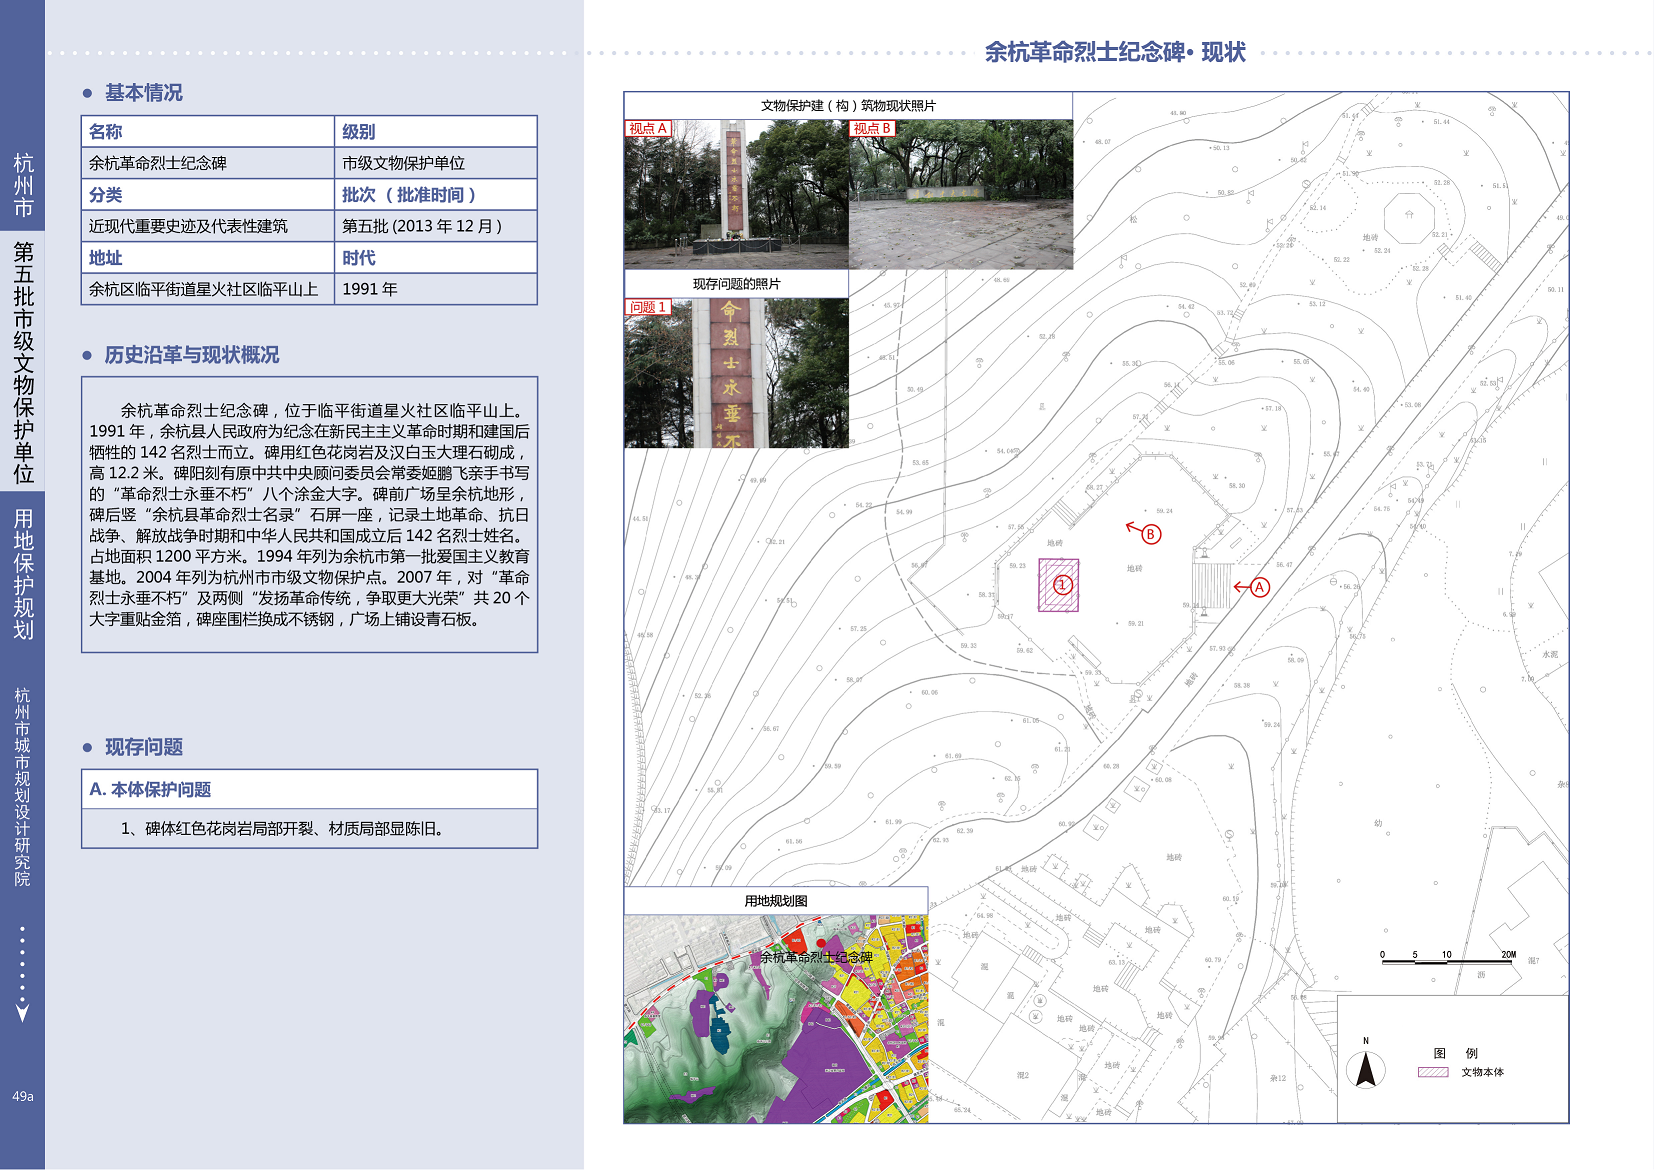1654x1170 pixels.
Task: Click the octagonal pavilion symbol on map
Action: coord(1408,215)
